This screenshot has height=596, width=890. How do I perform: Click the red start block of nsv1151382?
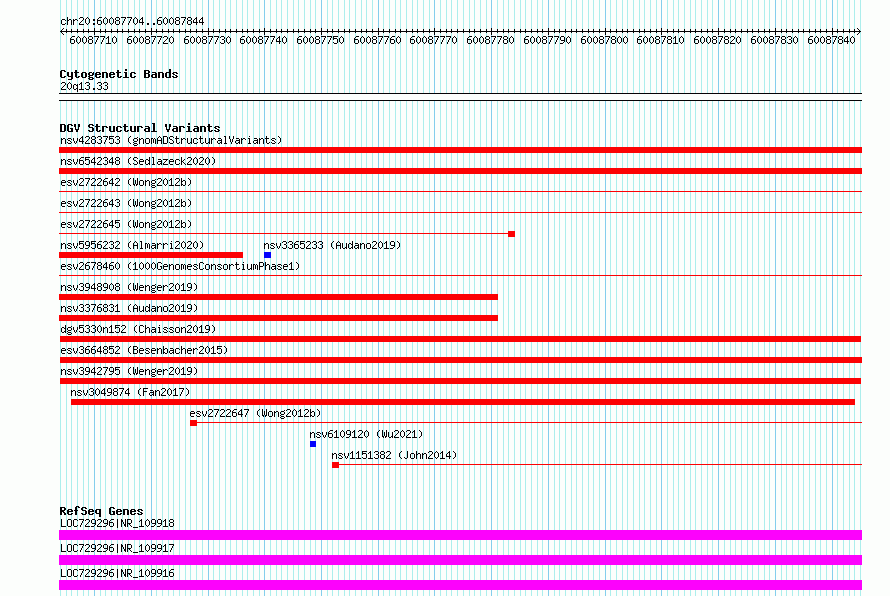[x=335, y=465]
